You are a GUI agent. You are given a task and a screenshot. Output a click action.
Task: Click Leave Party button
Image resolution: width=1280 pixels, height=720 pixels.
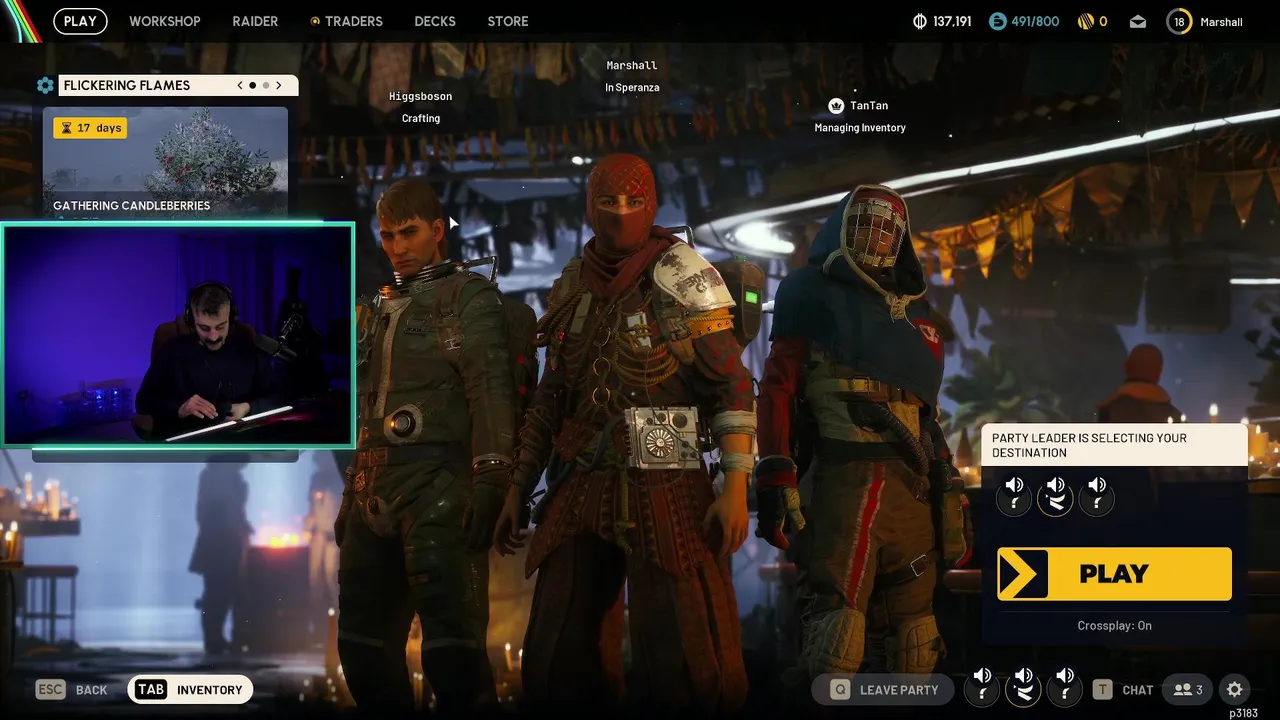[x=883, y=689]
